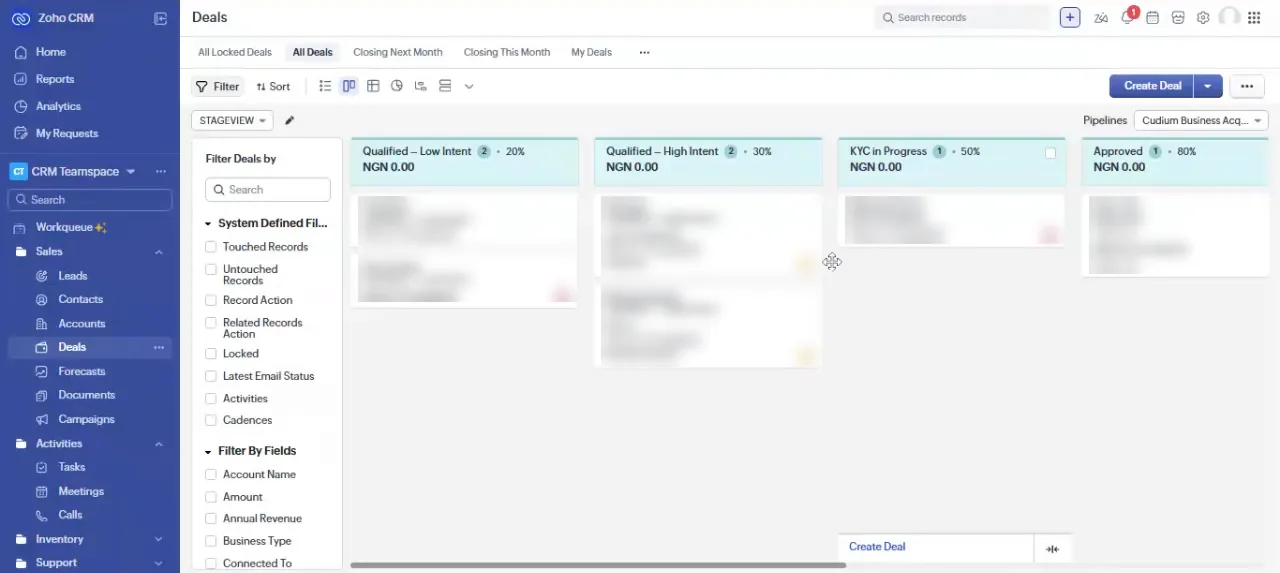Collapse the Filter By Fields section

pyautogui.click(x=208, y=452)
